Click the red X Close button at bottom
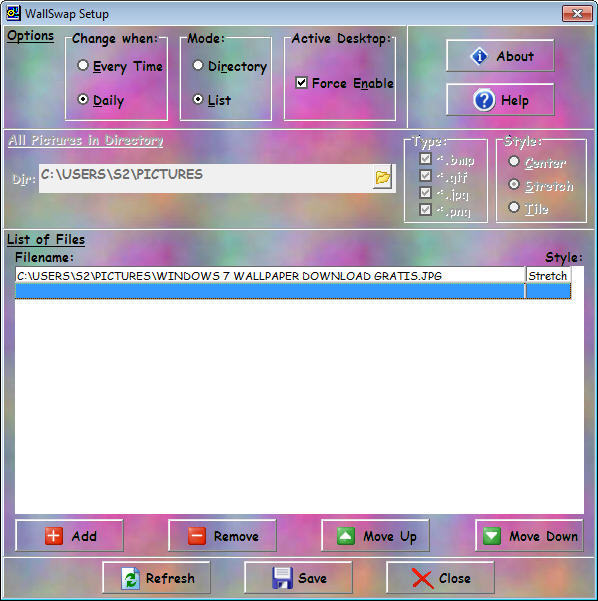Viewport: 598px width, 601px height. pos(440,578)
